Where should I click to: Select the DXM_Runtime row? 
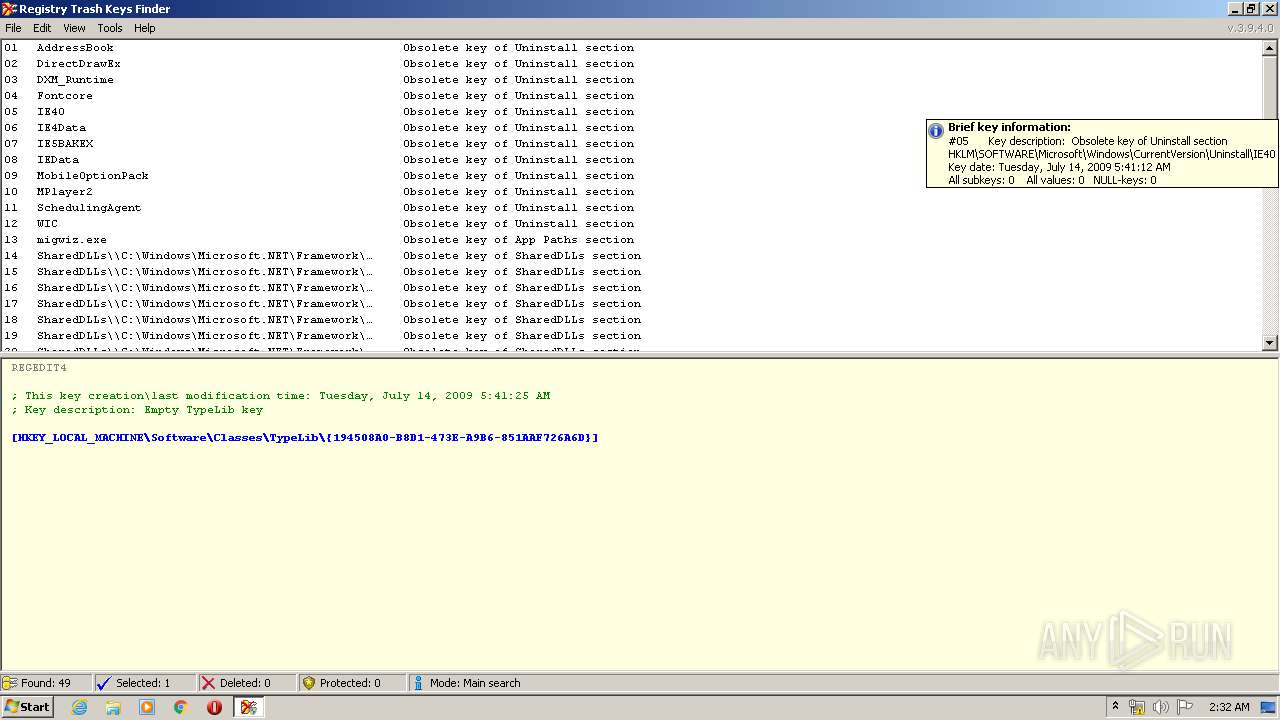click(632, 80)
